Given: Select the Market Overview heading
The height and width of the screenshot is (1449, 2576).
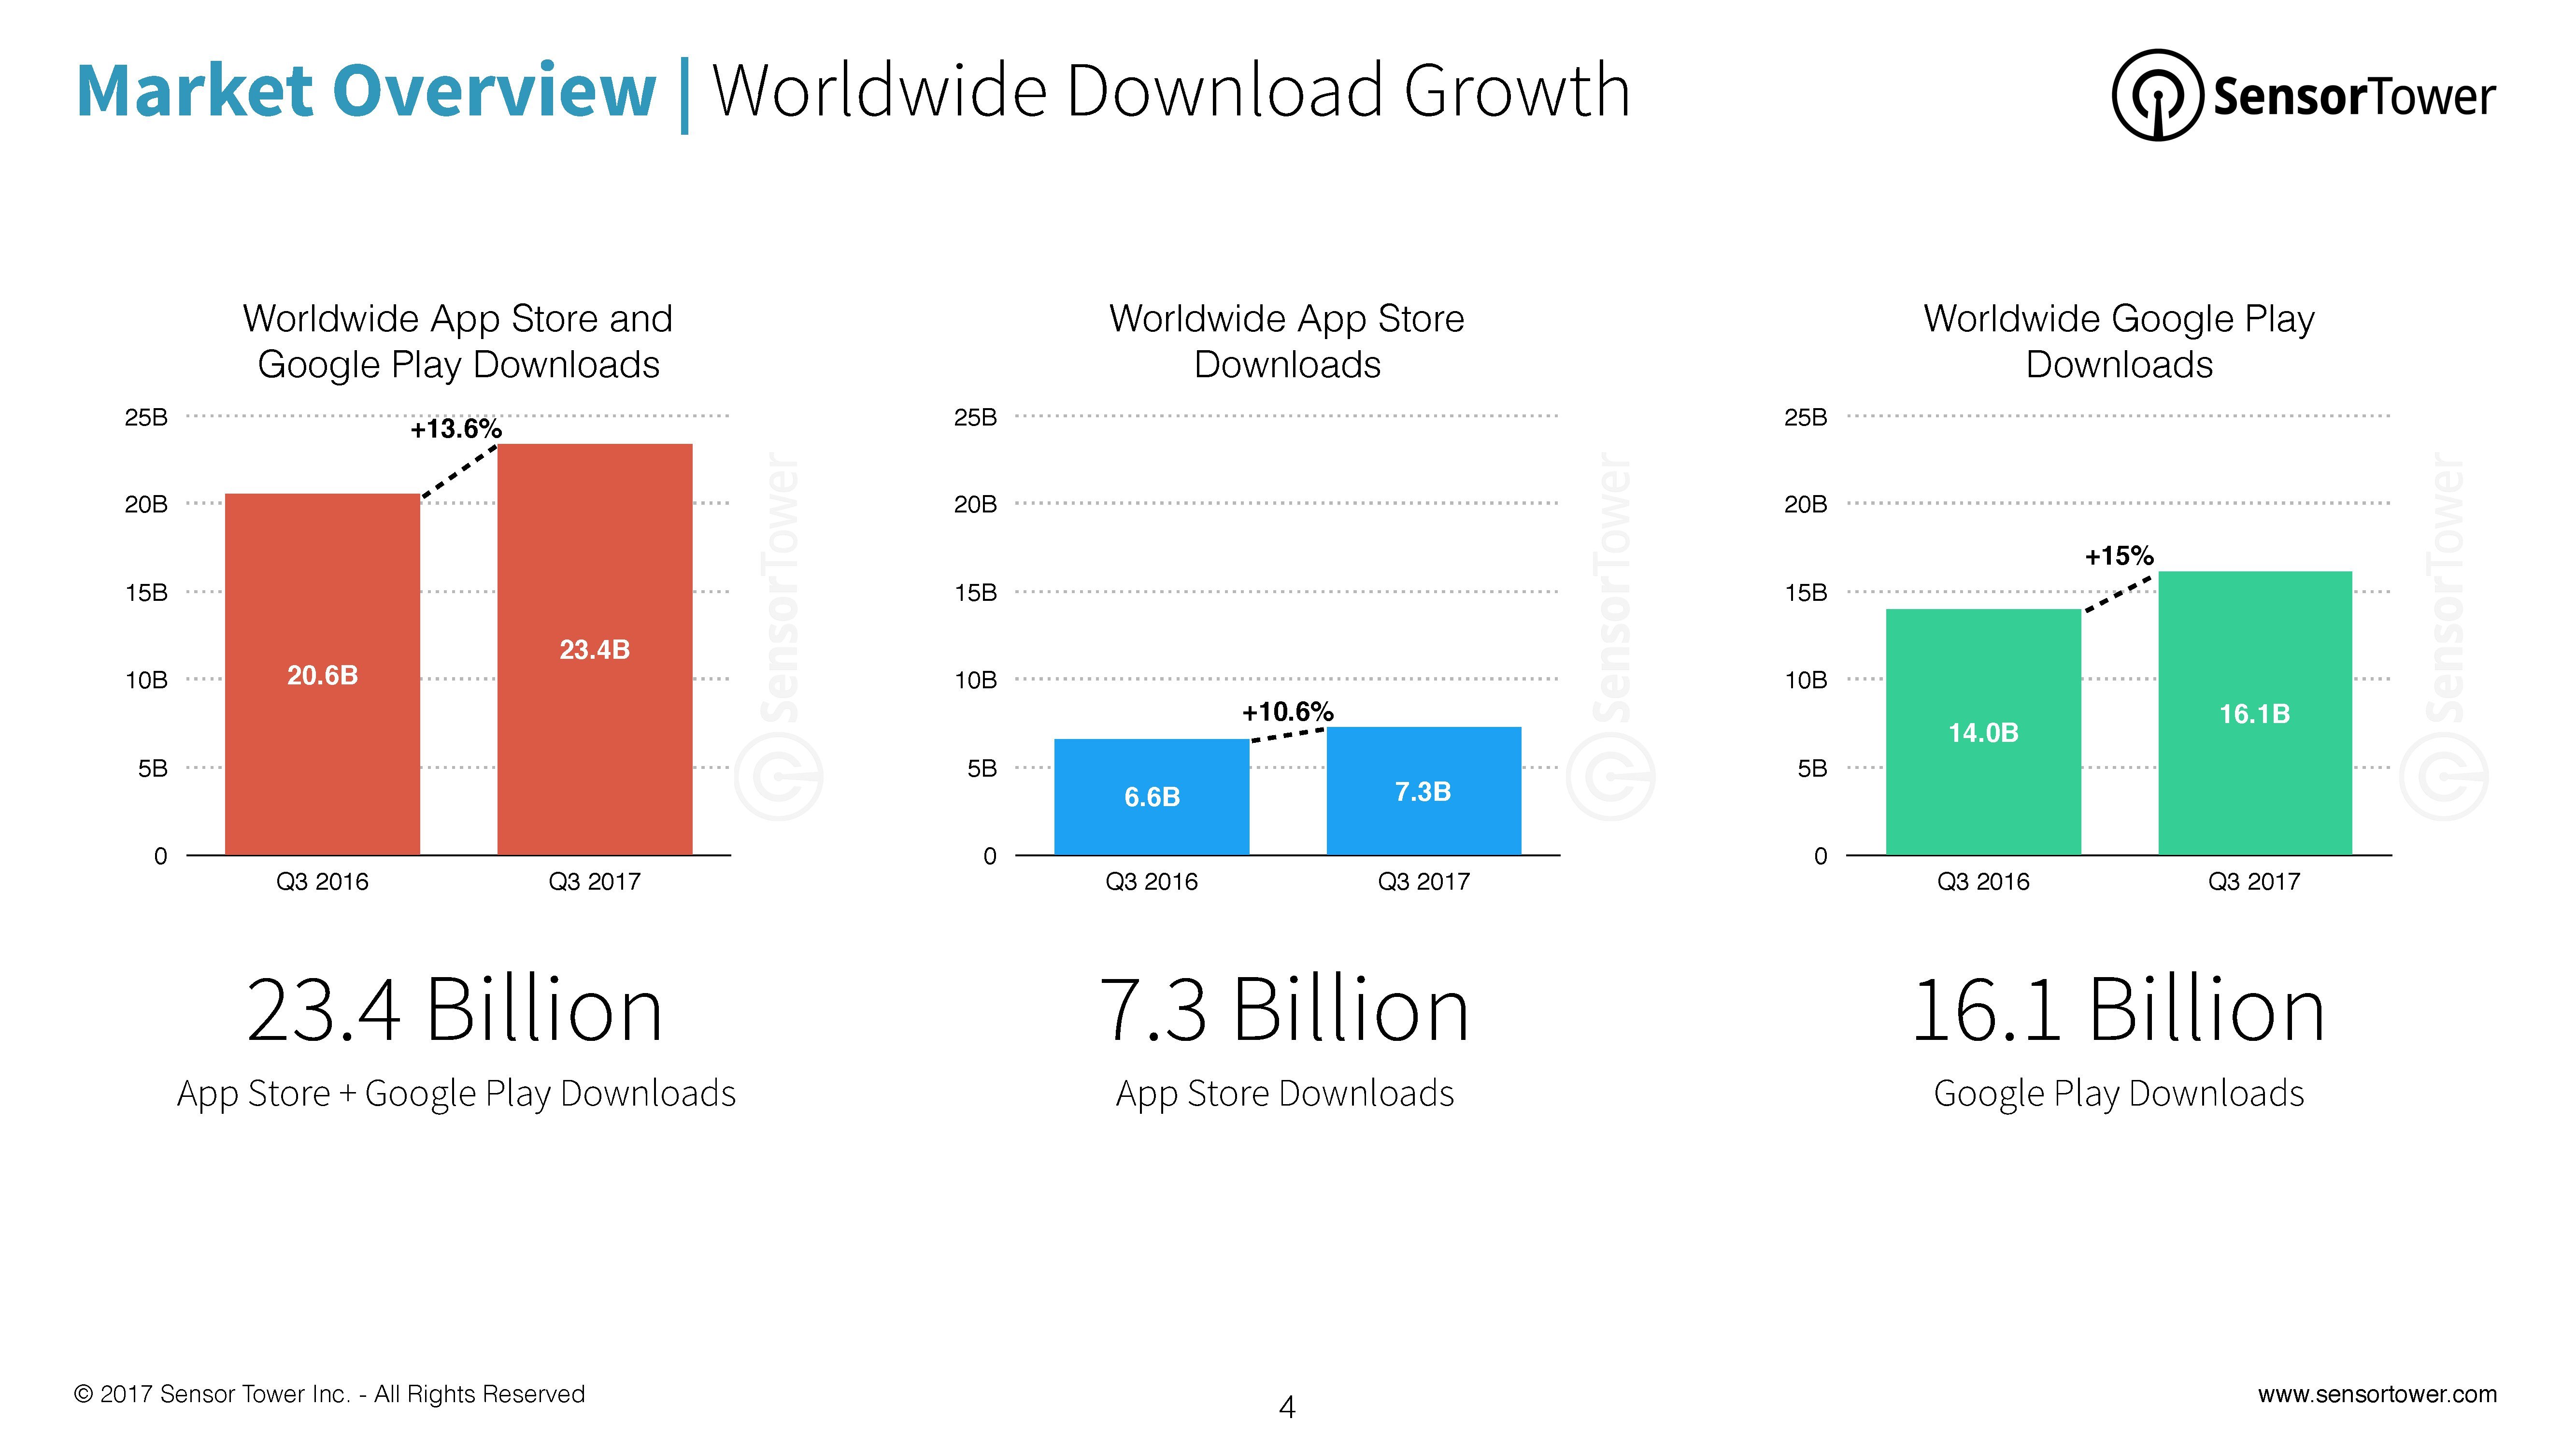Looking at the screenshot, I should pyautogui.click(x=366, y=91).
